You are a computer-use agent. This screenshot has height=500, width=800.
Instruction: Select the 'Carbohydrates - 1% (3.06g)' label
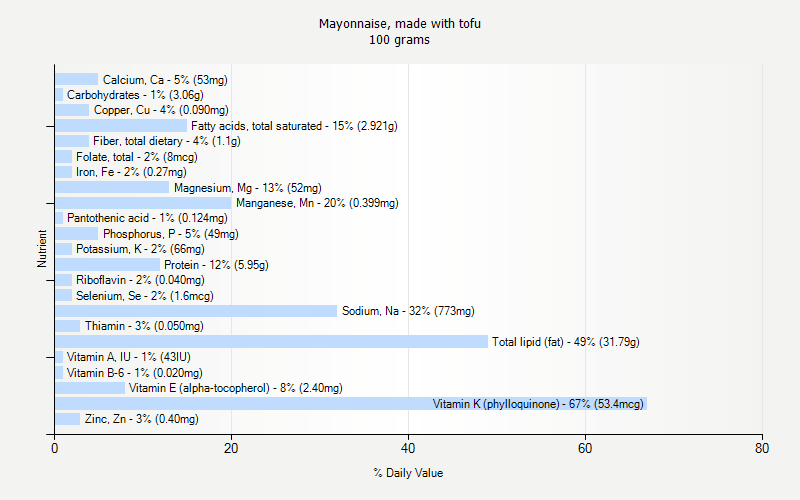click(135, 95)
